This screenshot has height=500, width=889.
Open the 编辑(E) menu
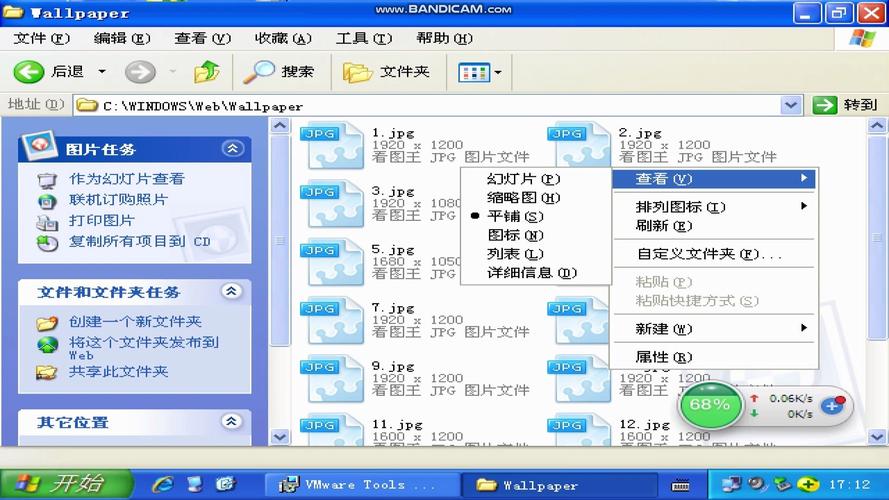coord(122,39)
